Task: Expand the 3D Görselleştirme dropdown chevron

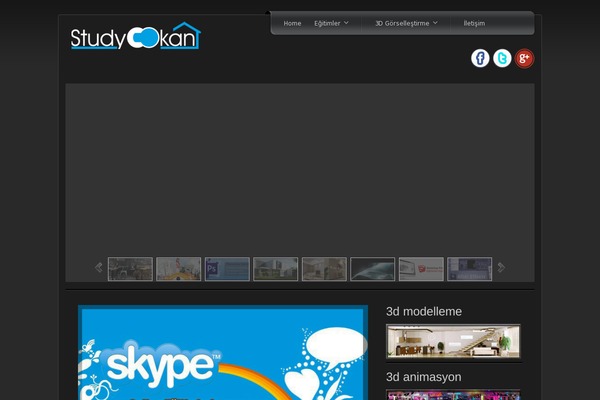Action: point(435,23)
